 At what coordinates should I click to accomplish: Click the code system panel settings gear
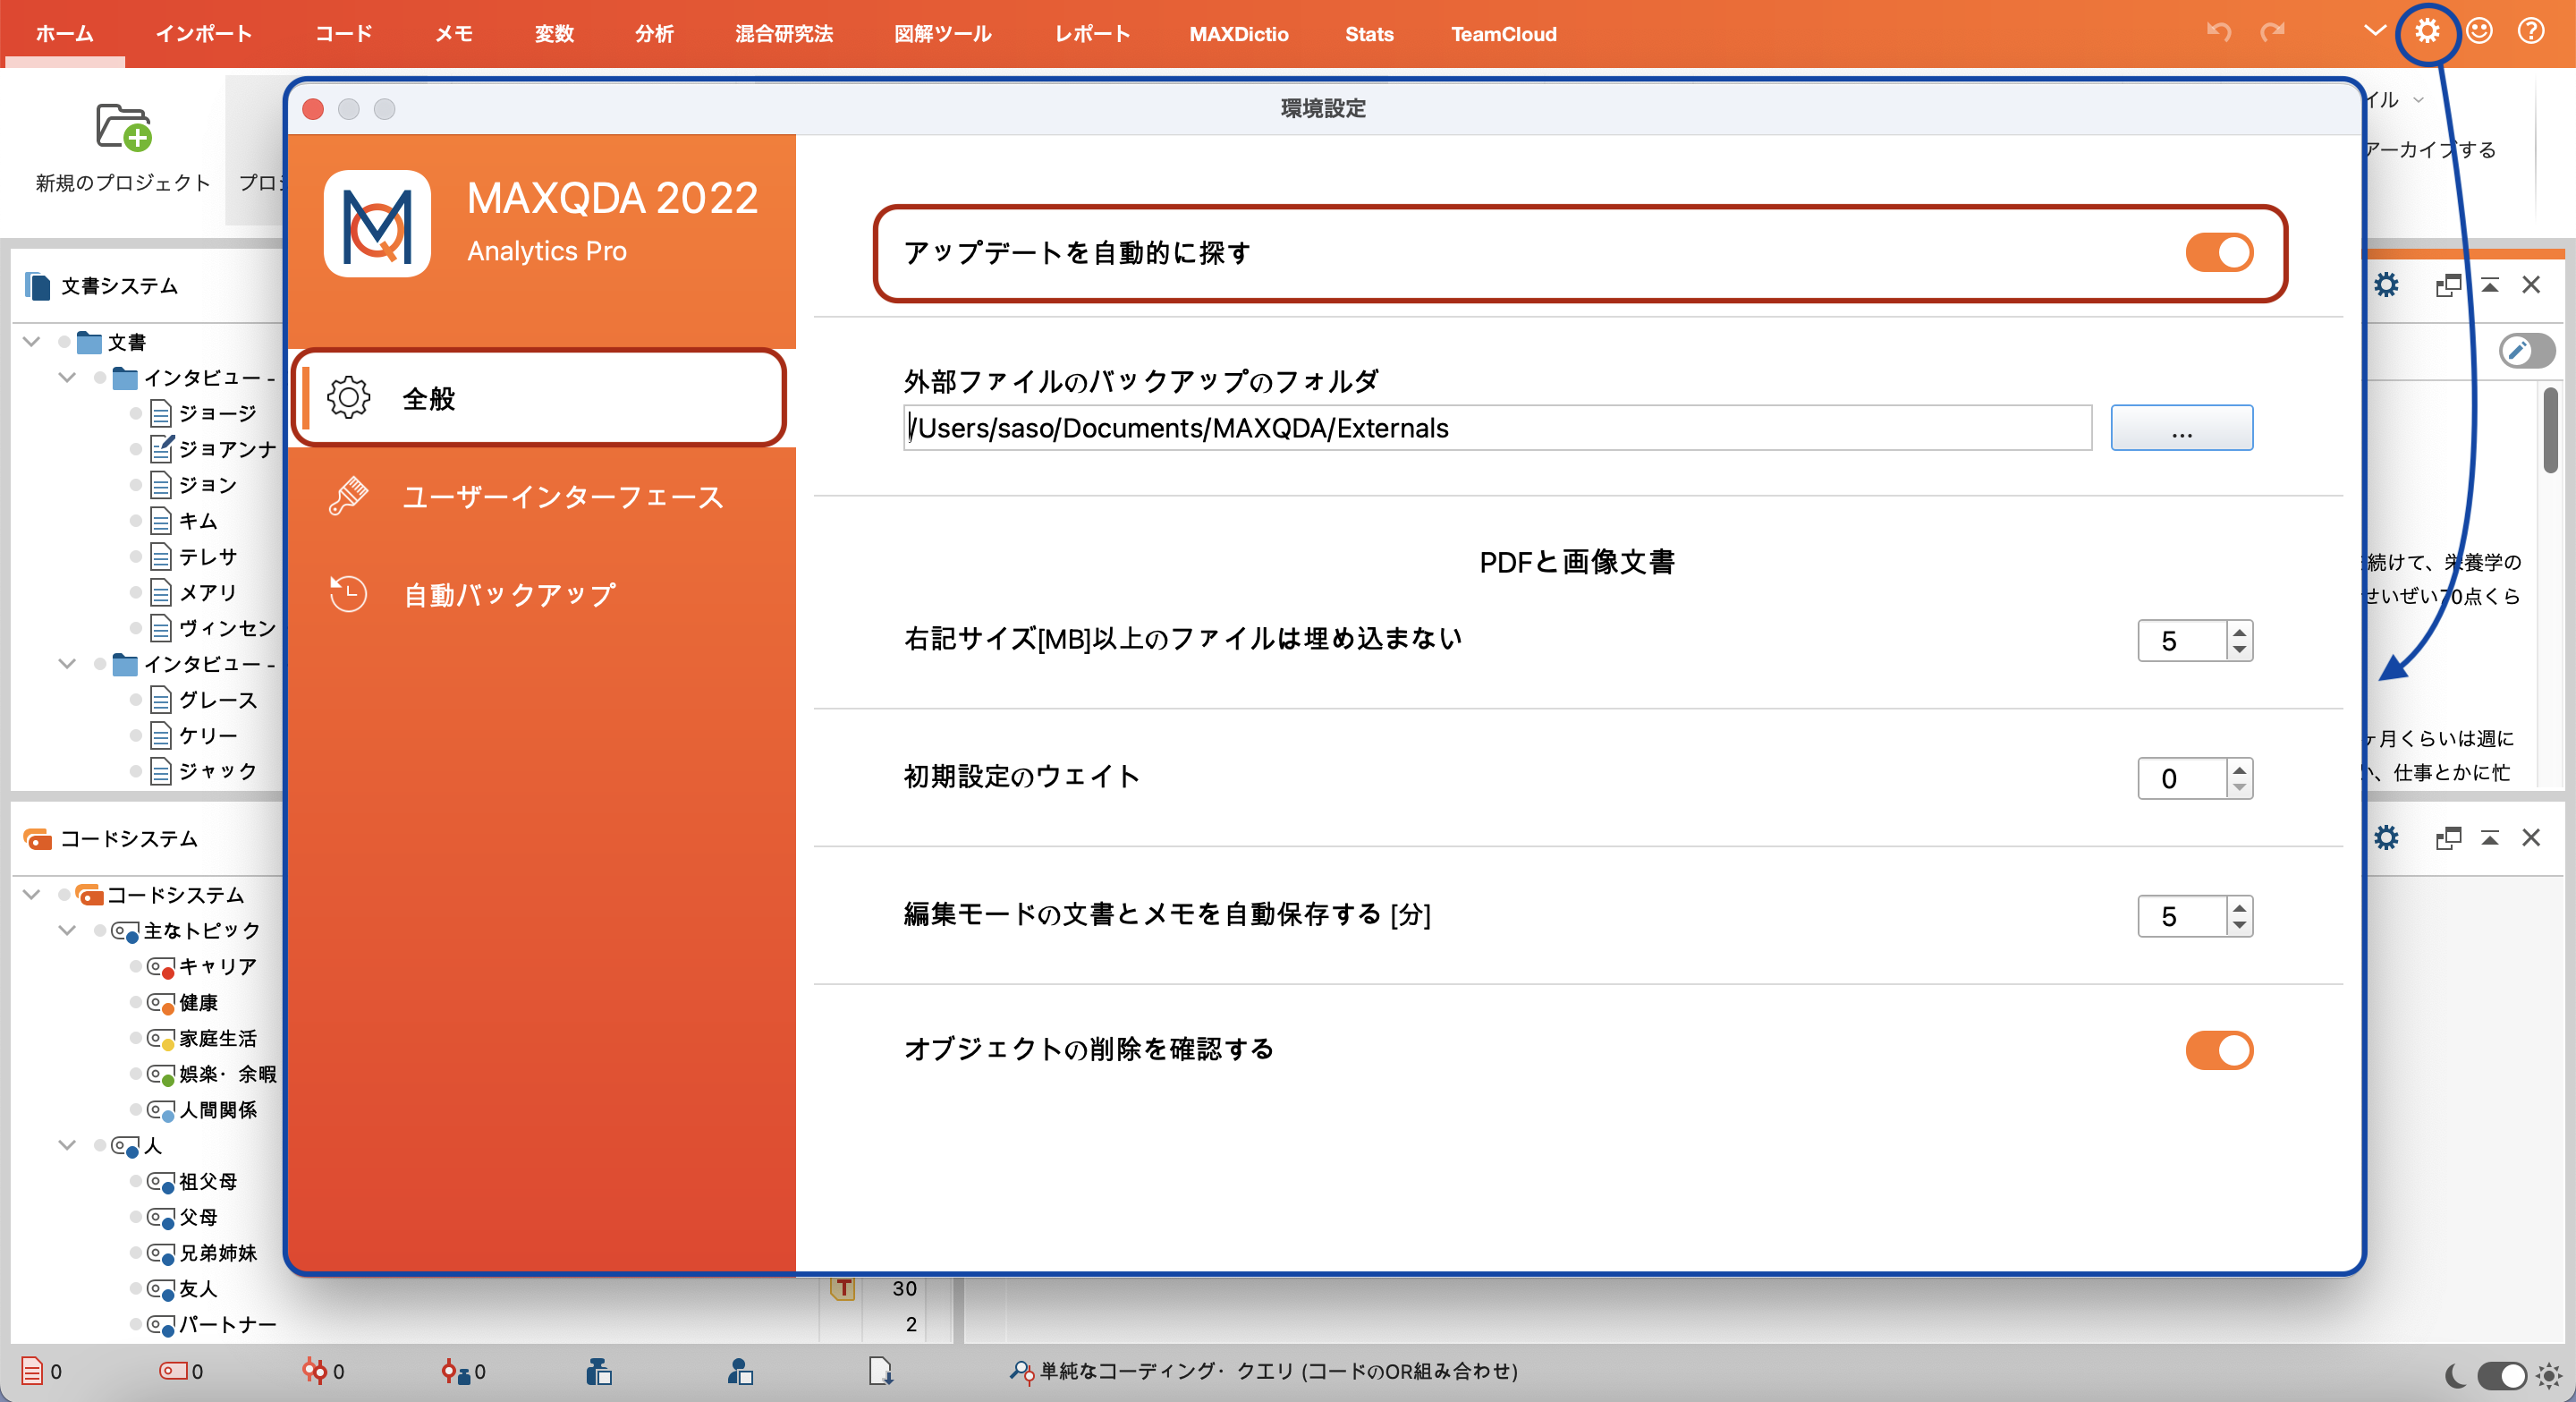click(2386, 837)
